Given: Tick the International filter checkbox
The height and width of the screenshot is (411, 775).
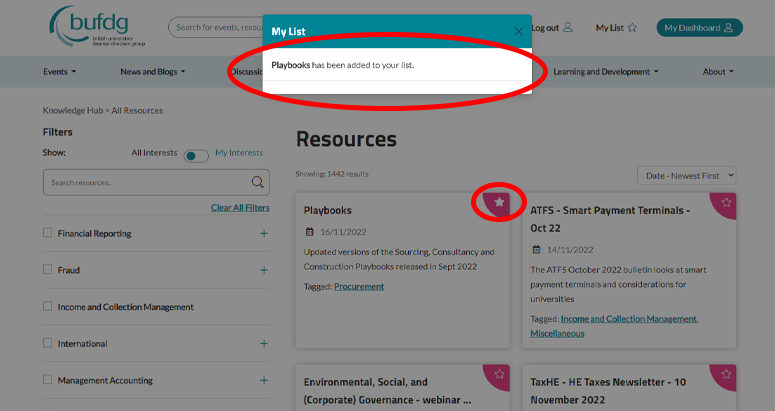Looking at the screenshot, I should [48, 343].
